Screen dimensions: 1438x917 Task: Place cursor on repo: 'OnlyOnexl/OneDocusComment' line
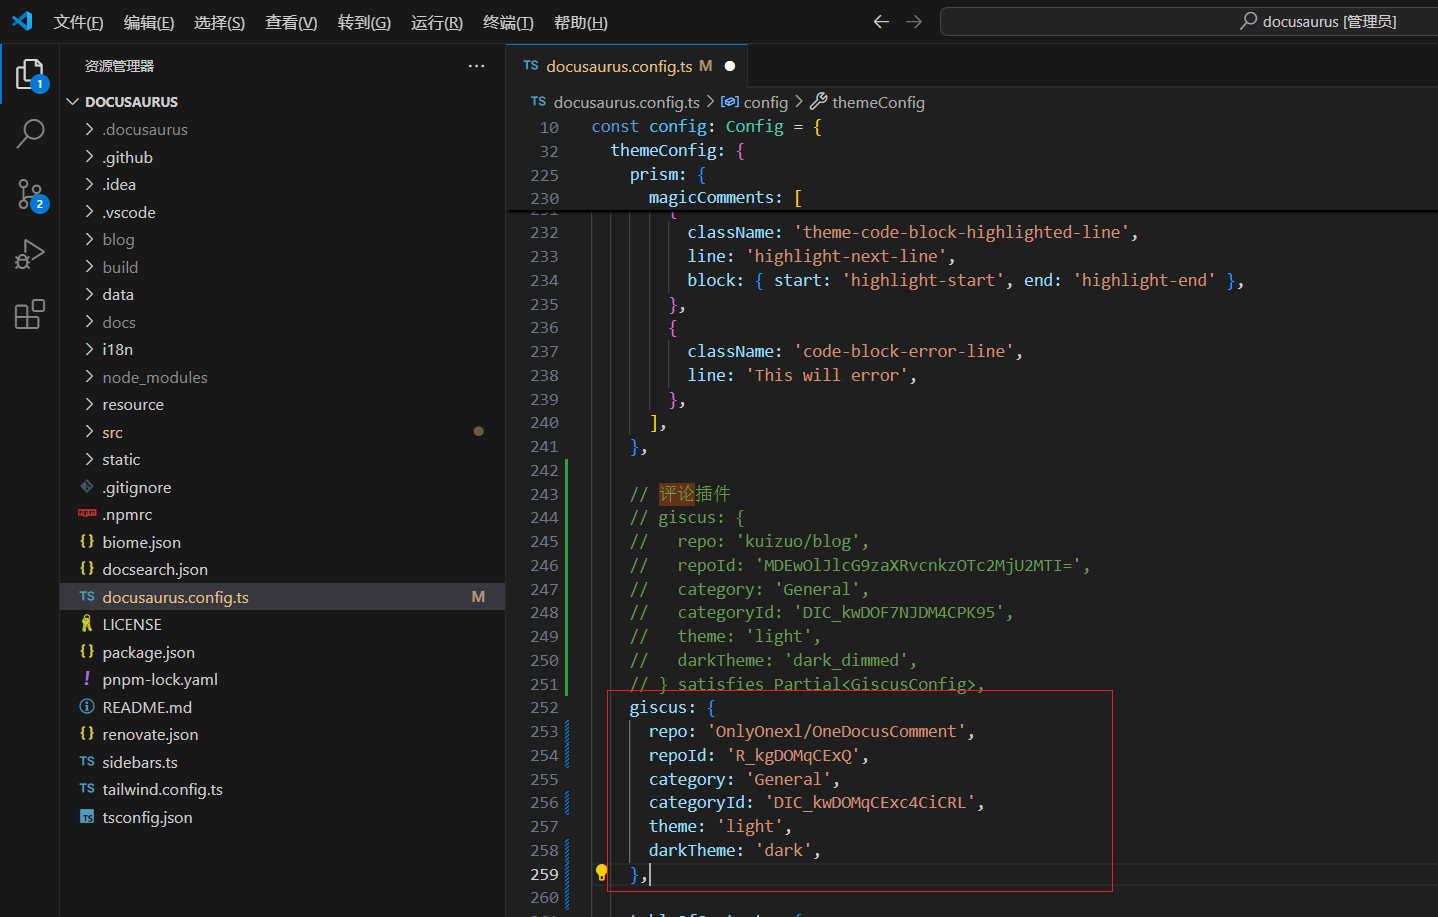click(811, 731)
